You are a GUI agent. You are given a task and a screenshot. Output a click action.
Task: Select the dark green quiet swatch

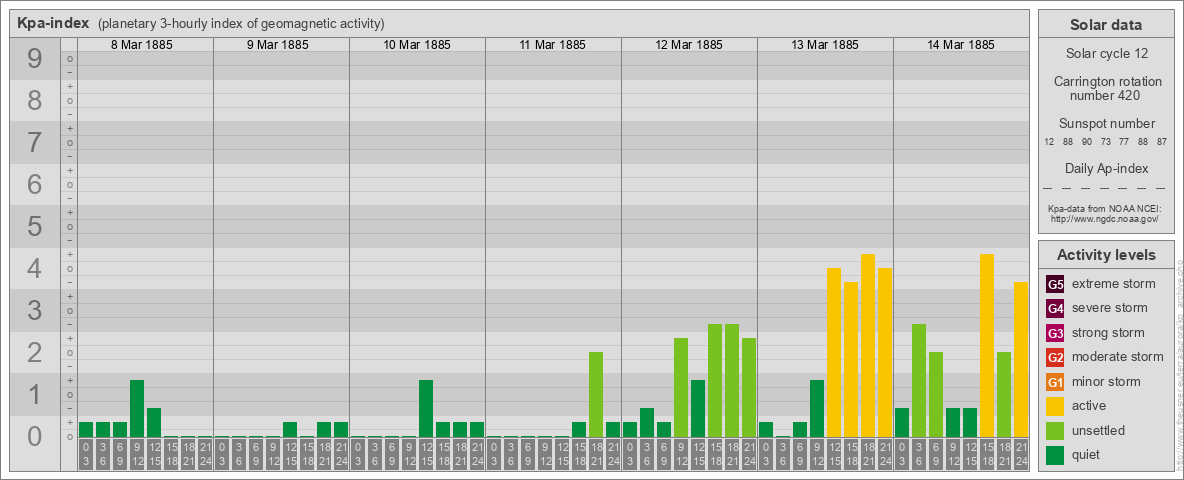(x=1055, y=454)
